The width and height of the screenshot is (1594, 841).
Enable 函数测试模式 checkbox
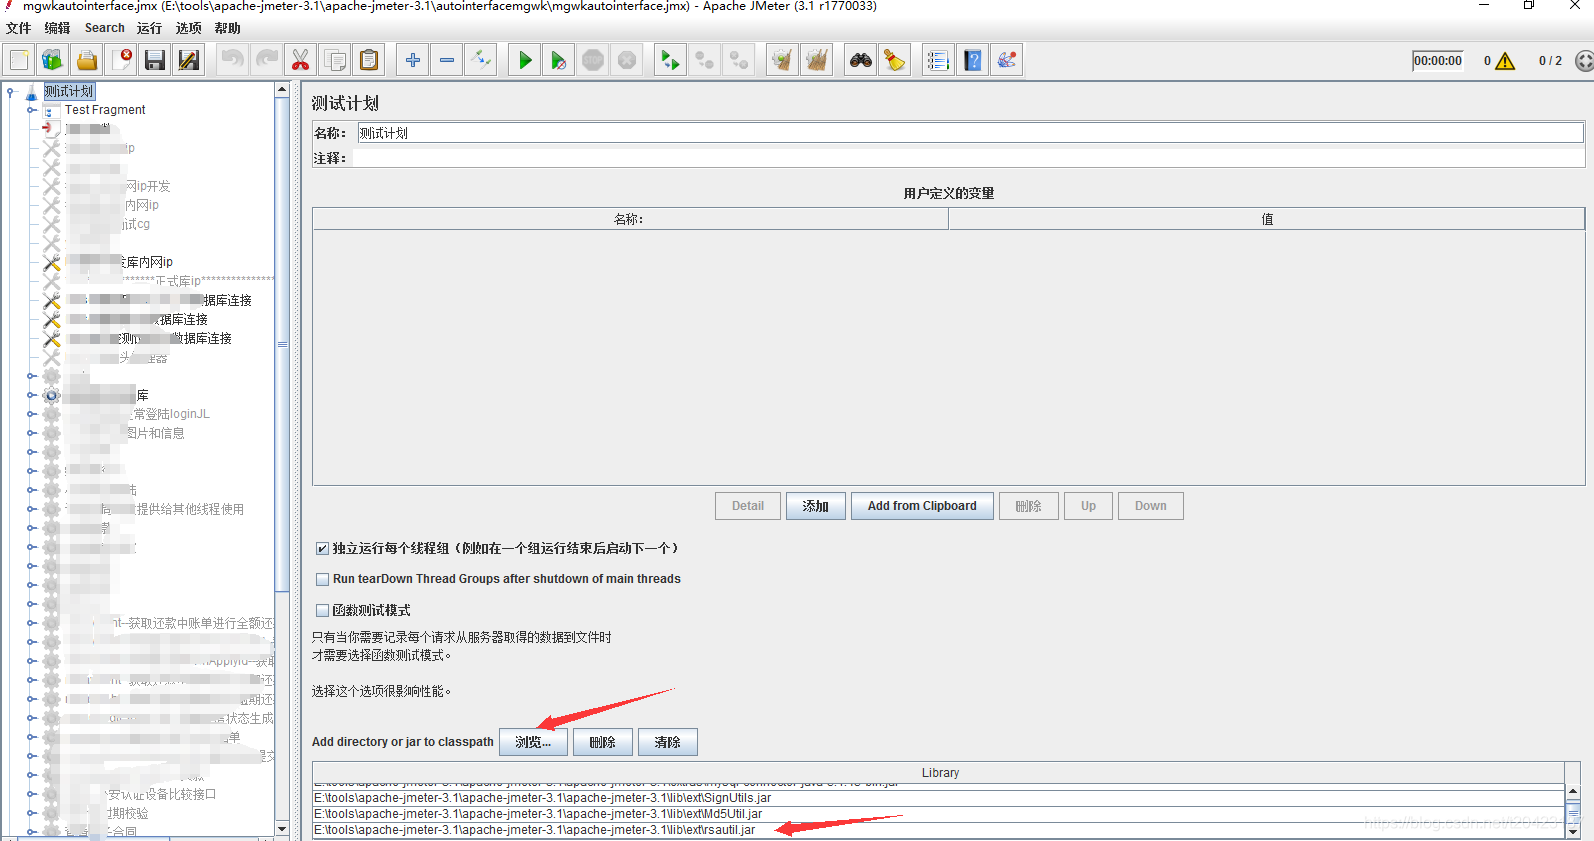tap(322, 610)
